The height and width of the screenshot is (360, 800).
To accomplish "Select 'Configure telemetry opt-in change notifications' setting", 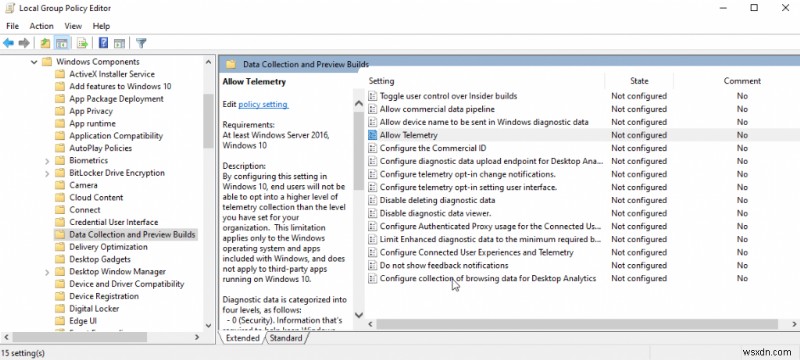I will coord(467,174).
